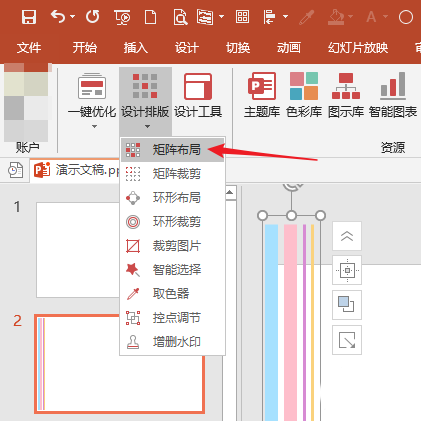Select 环形裁剪 menu item

(172, 222)
